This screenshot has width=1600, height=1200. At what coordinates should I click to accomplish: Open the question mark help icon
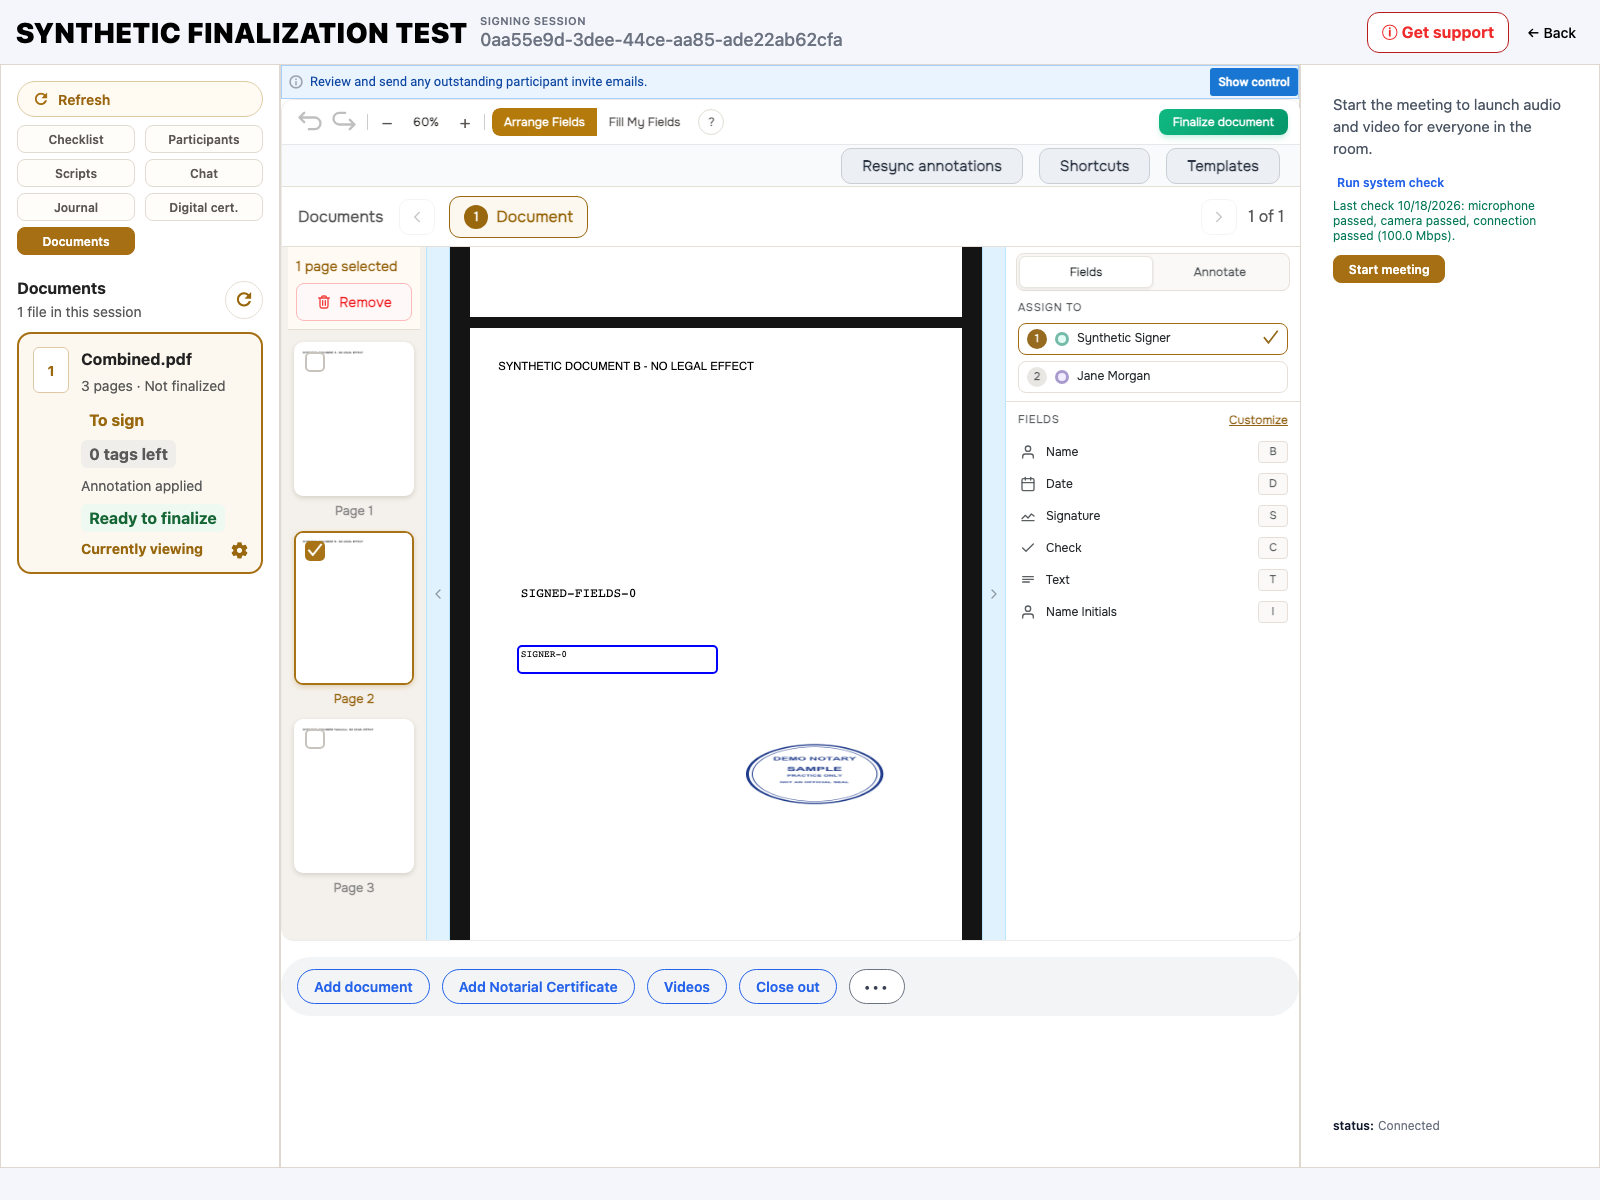[x=711, y=122]
